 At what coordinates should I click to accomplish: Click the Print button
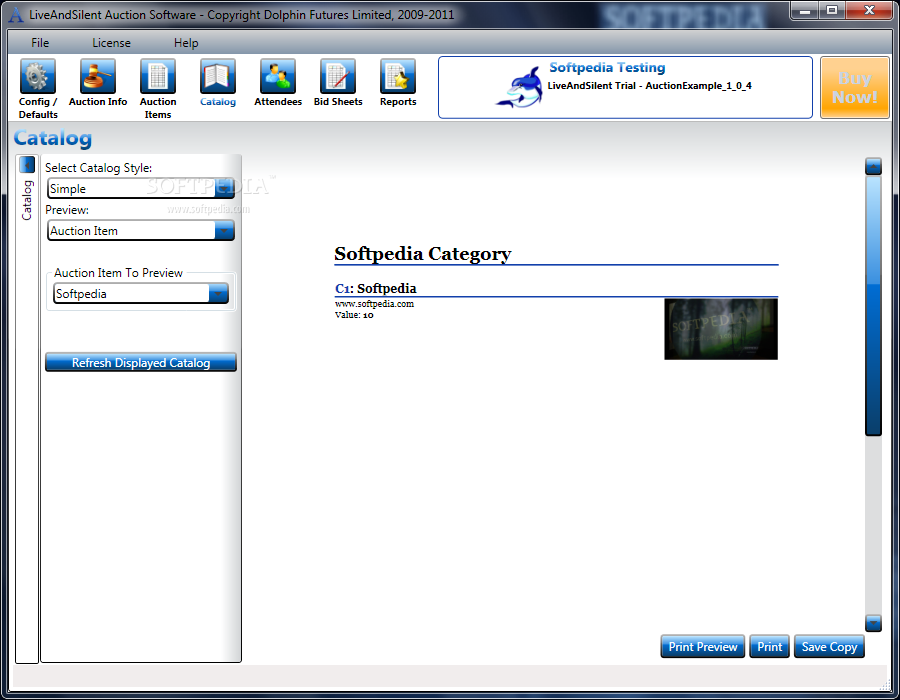[769, 647]
